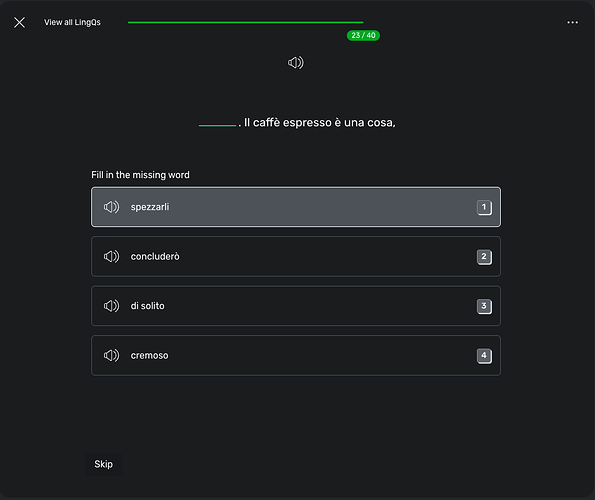Play the sentence audio speaker icon
595x500 pixels.
(296, 63)
